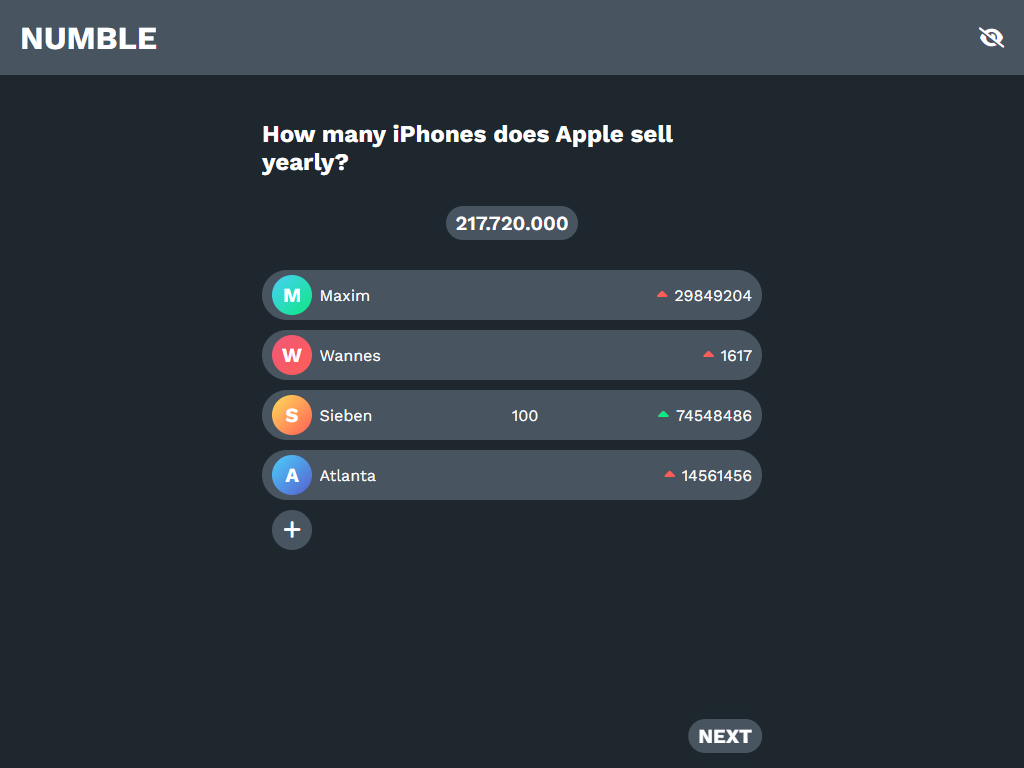Click the NUMBLE logo
The height and width of the screenshot is (768, 1024).
[x=89, y=38]
